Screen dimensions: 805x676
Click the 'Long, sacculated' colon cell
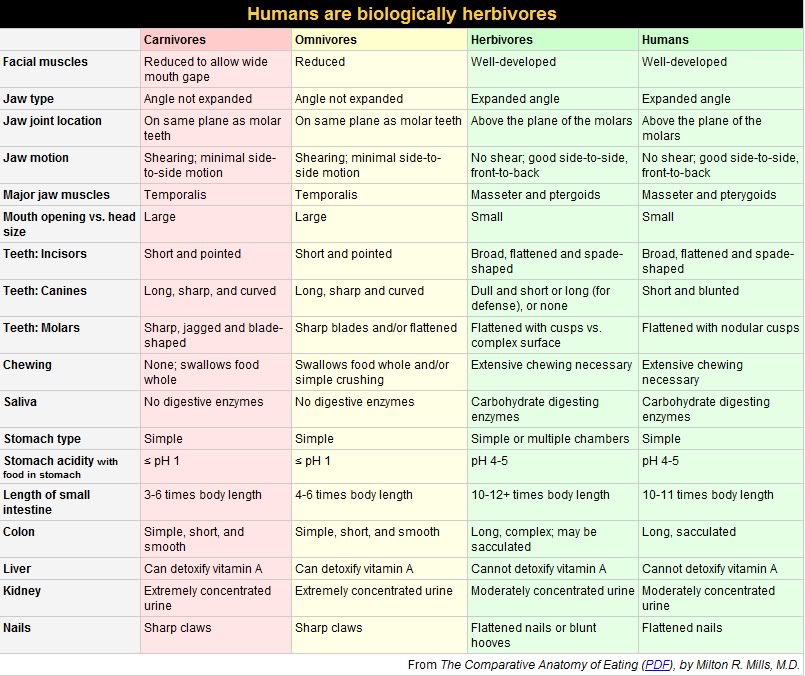pyautogui.click(x=689, y=532)
